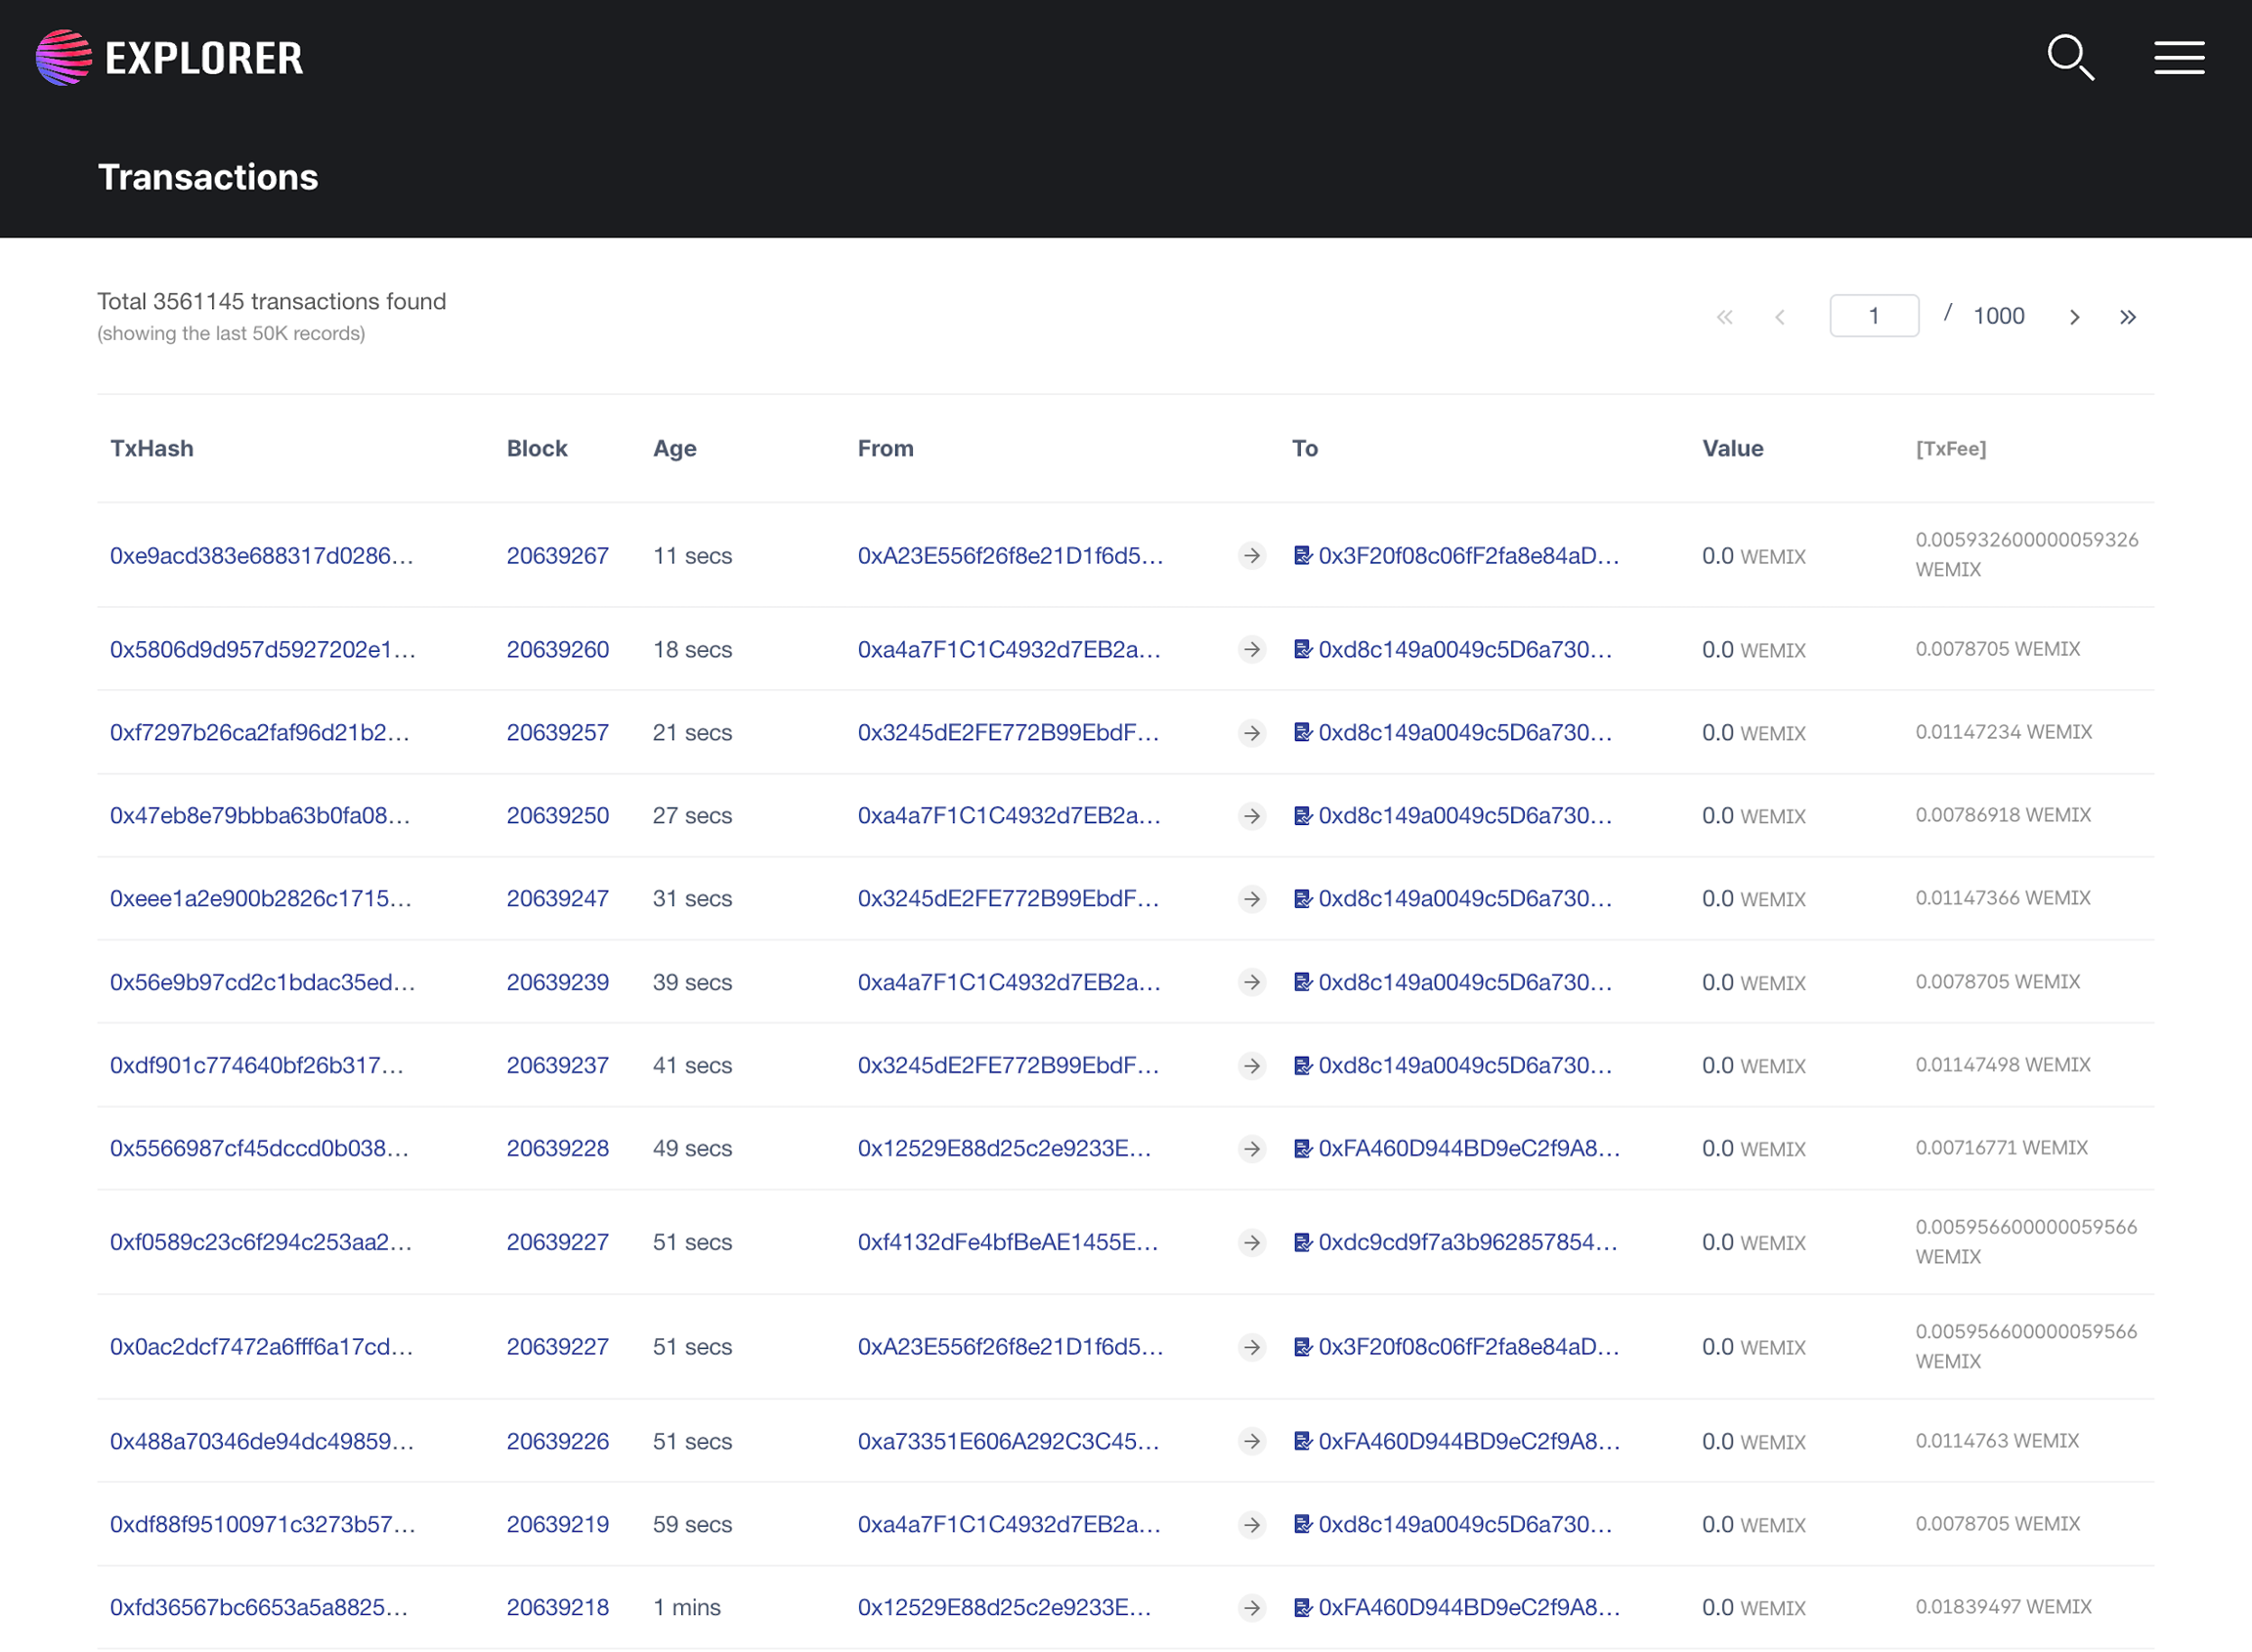Toggle the [TxFee] column header
Screen dimensions: 2252x1652
pyautogui.click(x=1950, y=448)
